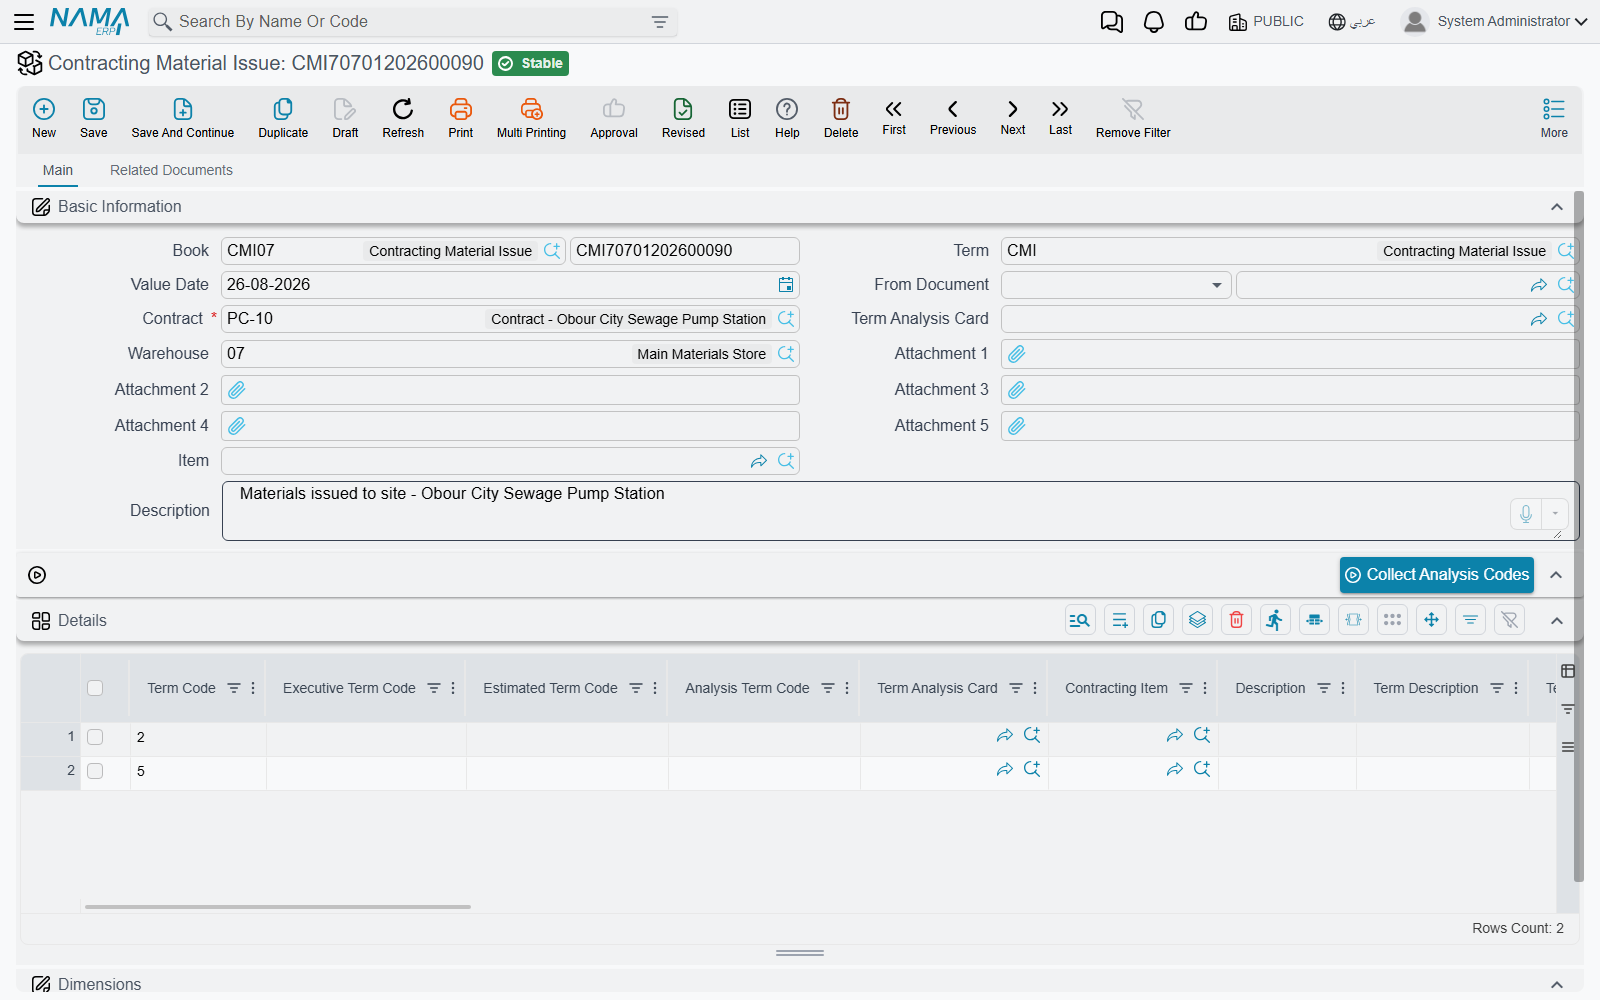Click the grid horizontal scrollbar

click(278, 907)
